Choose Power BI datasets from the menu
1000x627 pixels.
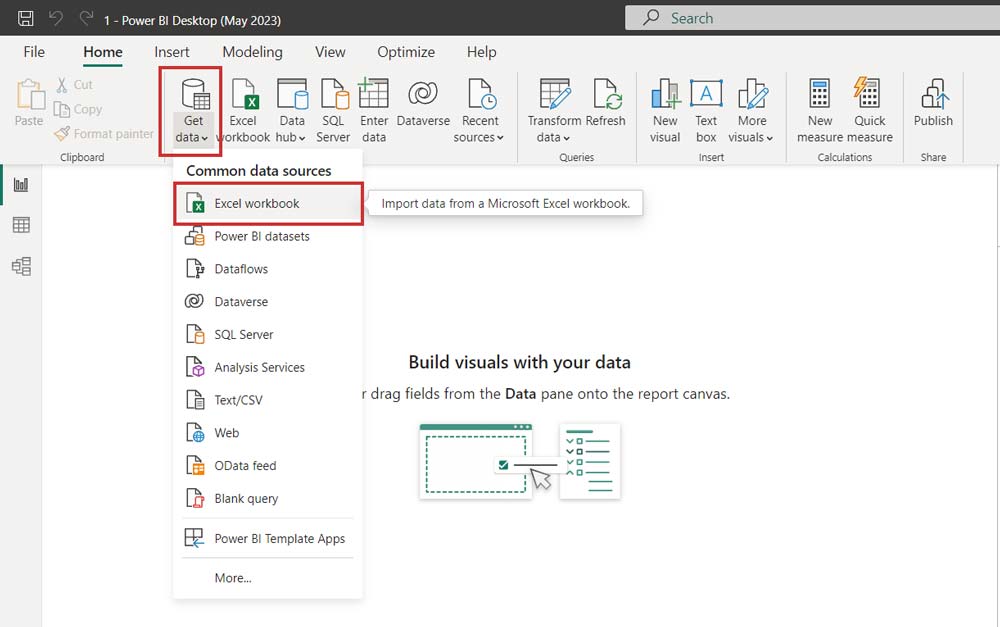268,237
